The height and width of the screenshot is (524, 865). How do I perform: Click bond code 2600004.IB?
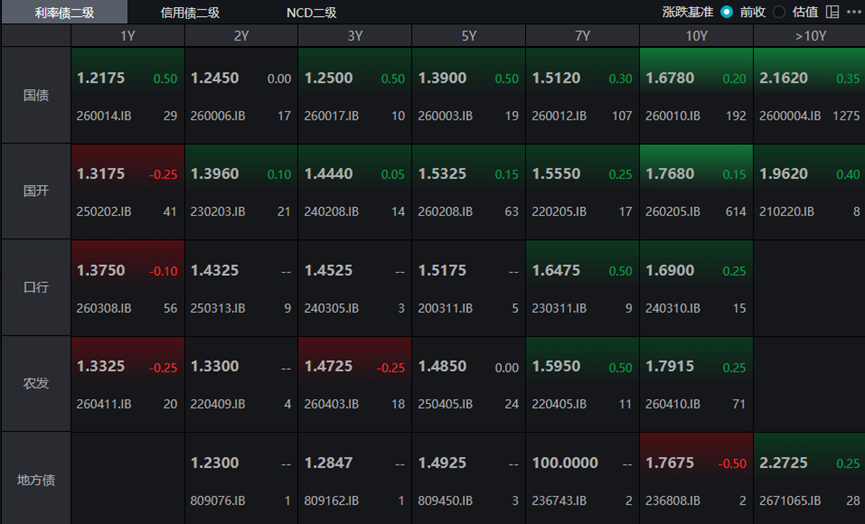(x=790, y=116)
